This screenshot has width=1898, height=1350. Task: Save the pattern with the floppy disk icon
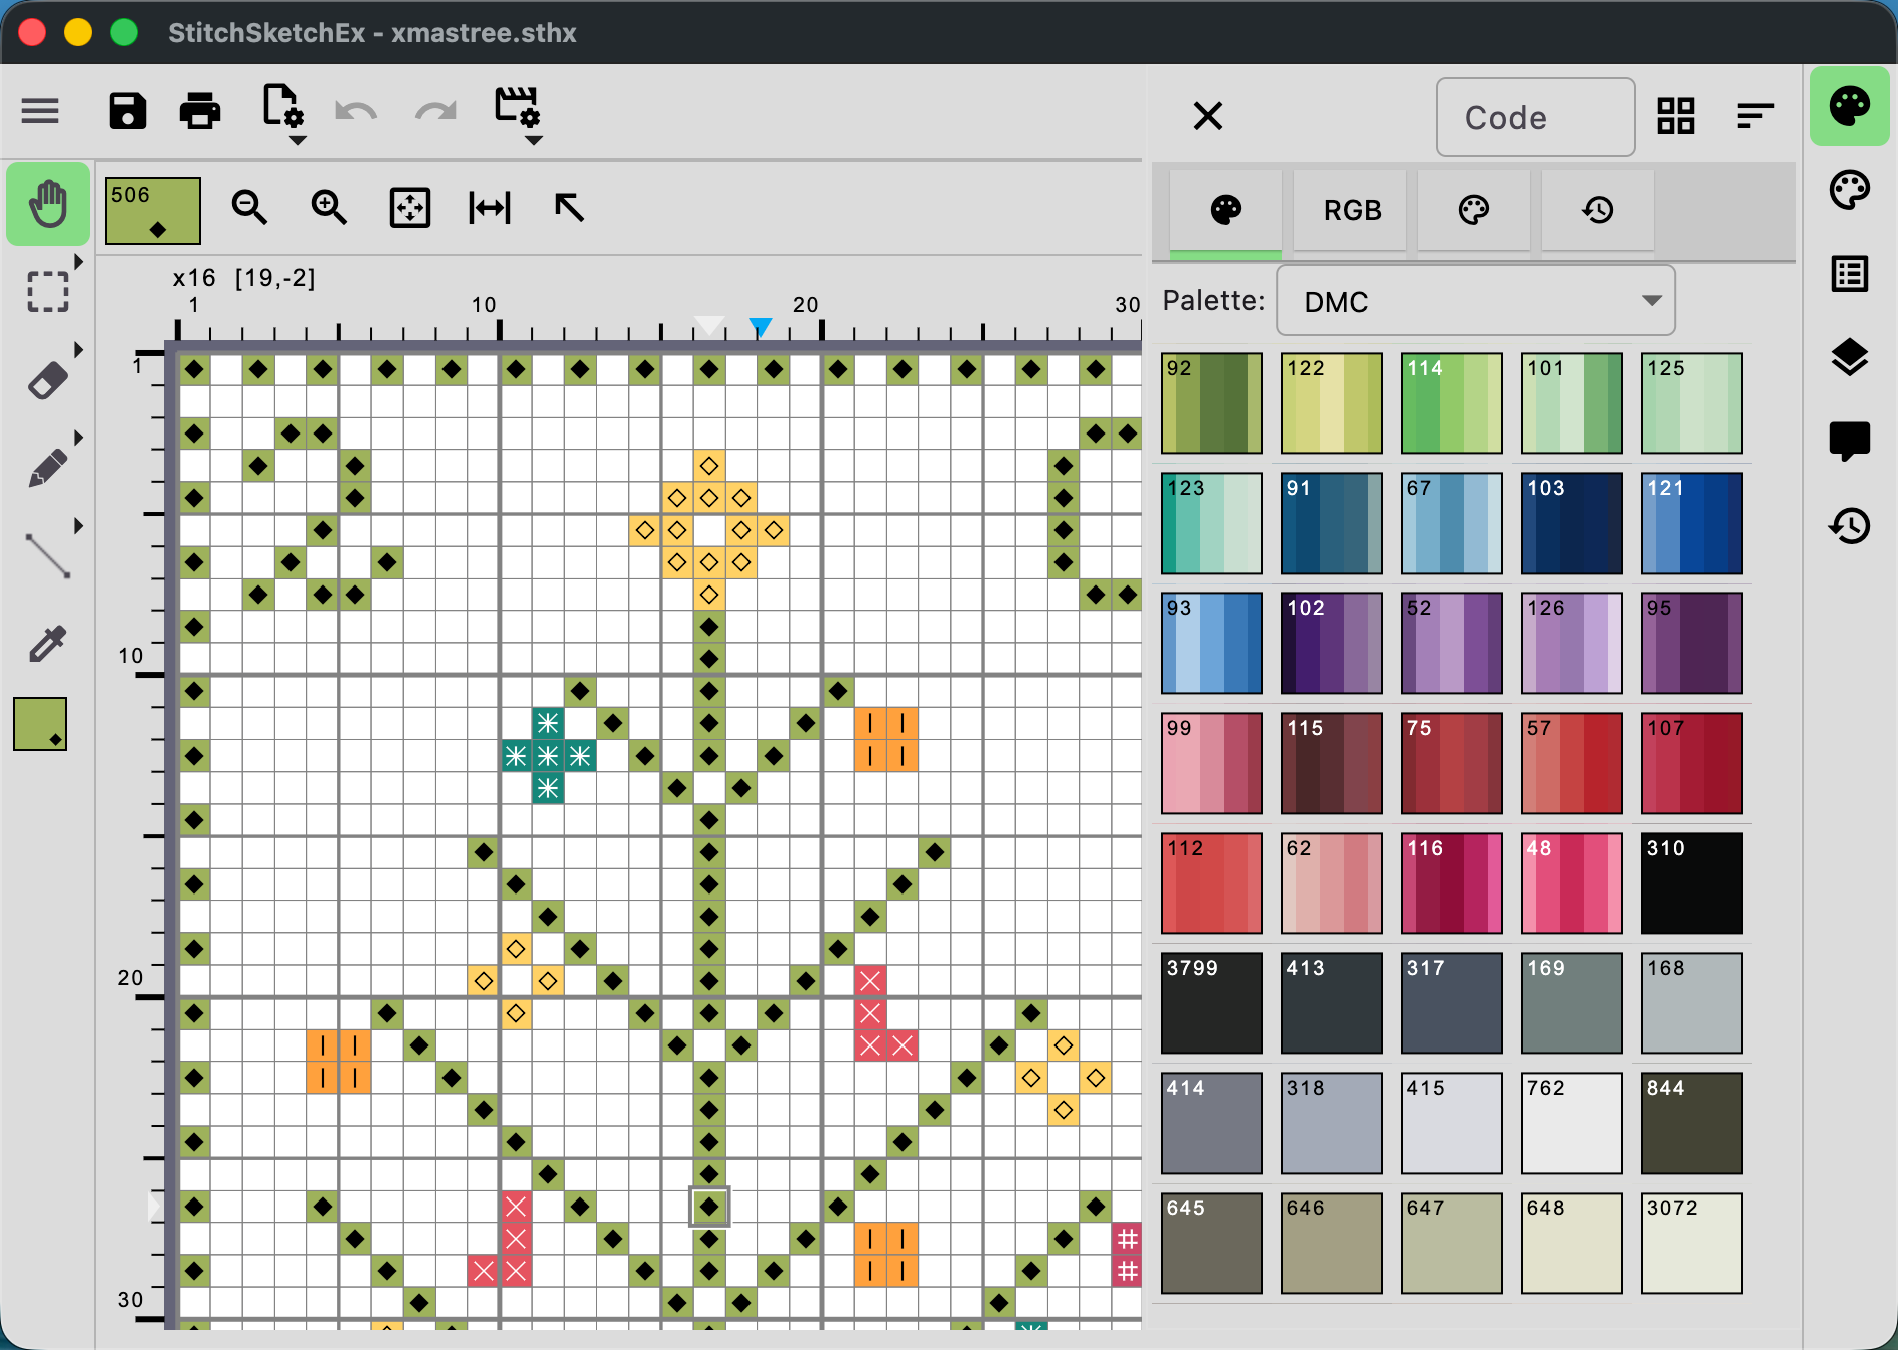127,111
